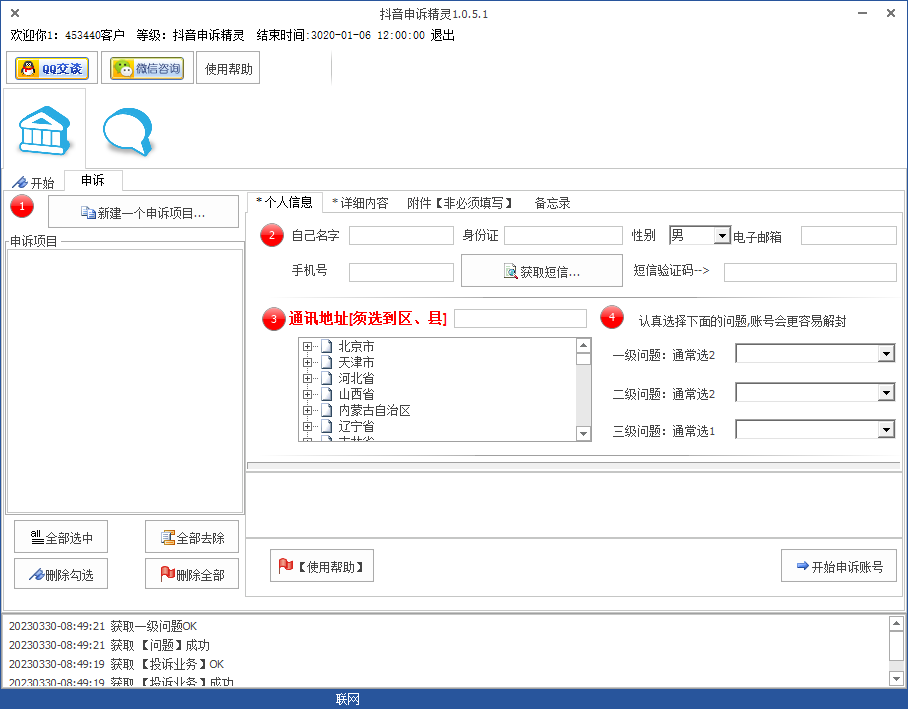908x709 pixels.
Task: Click 全部选中 button
Action: (61, 537)
